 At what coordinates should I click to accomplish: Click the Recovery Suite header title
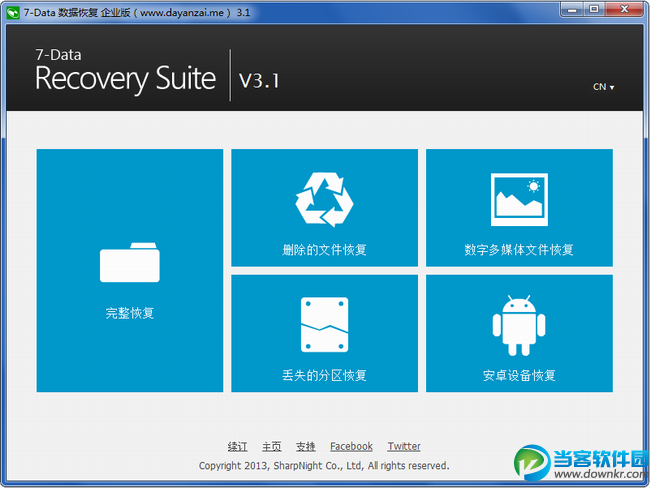(126, 79)
